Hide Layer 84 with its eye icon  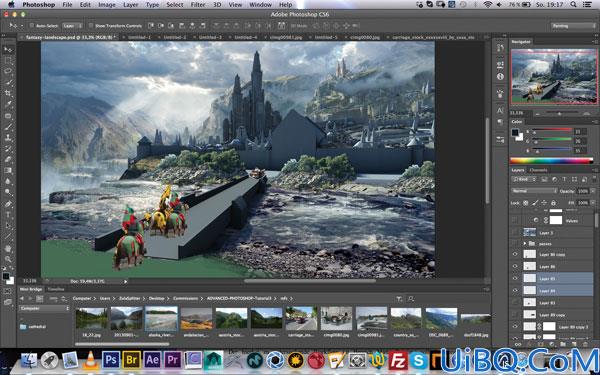pos(515,290)
